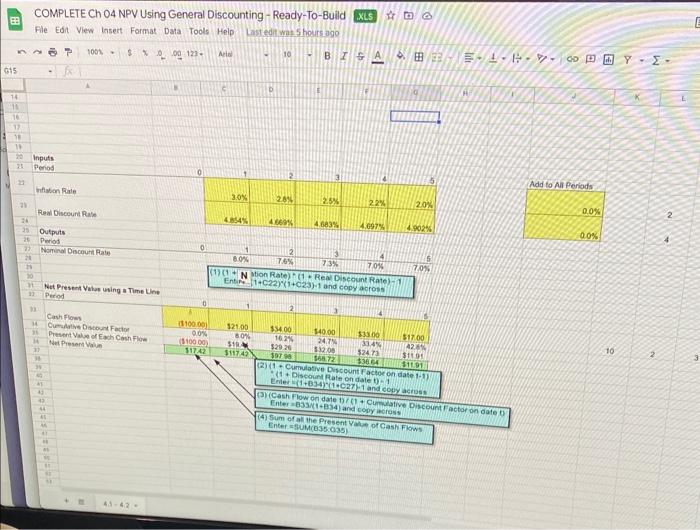Format selection as percent
Viewport: 700px width, 530px height.
click(x=145, y=53)
